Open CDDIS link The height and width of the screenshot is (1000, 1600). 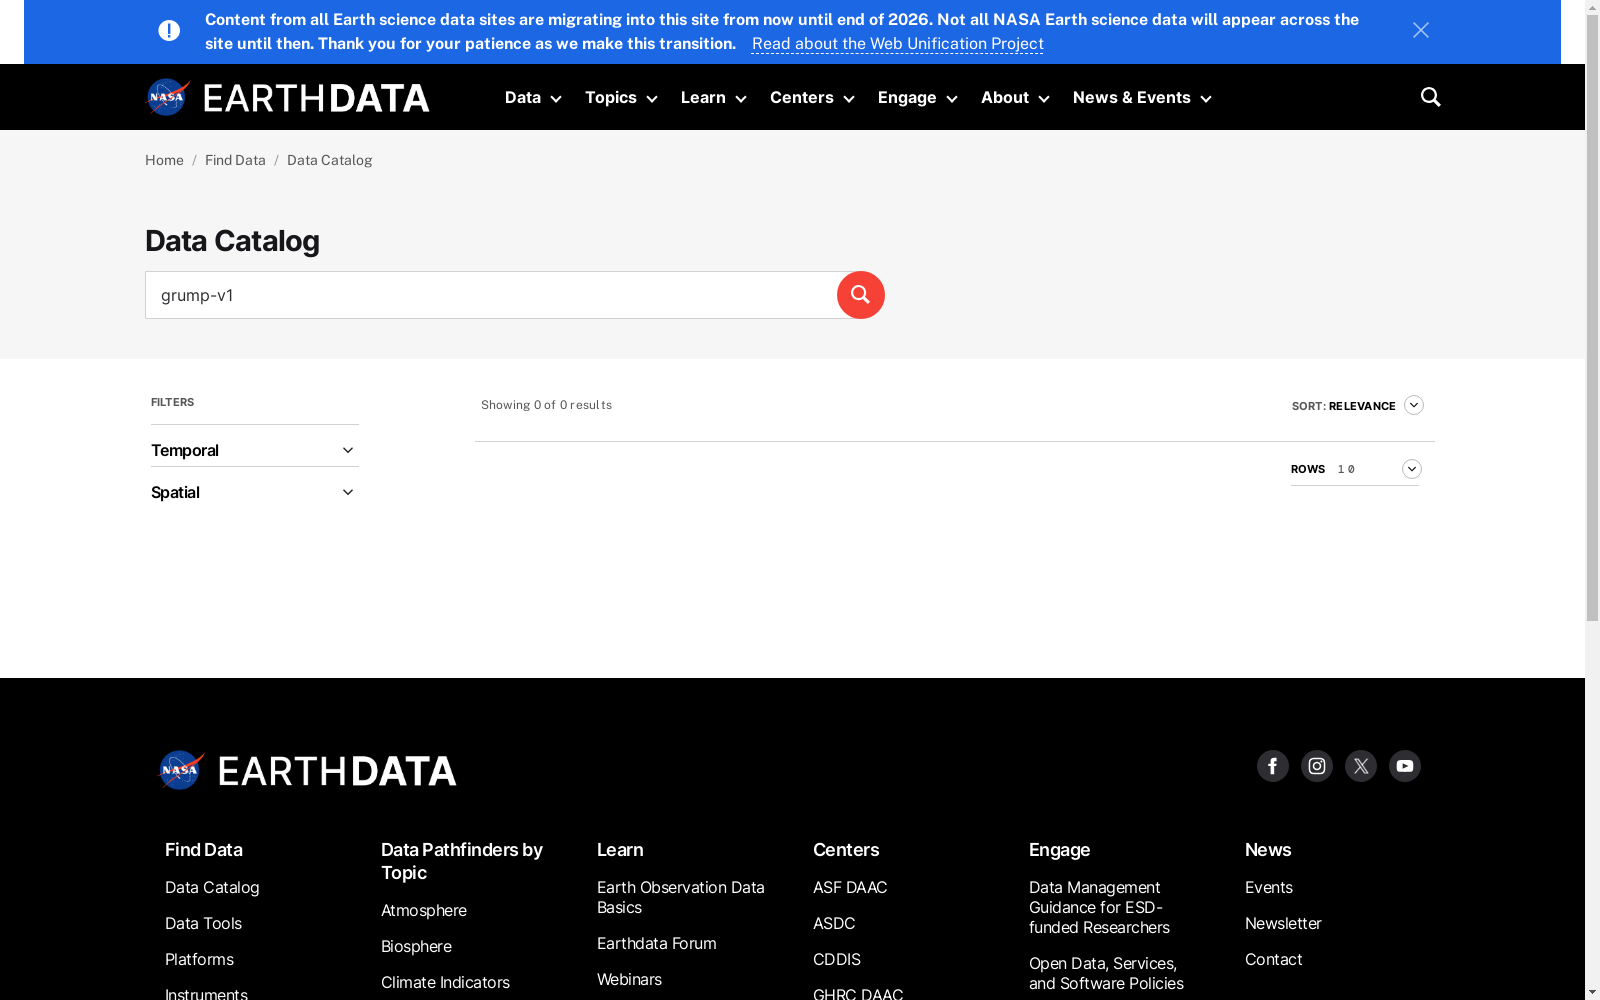(x=836, y=959)
